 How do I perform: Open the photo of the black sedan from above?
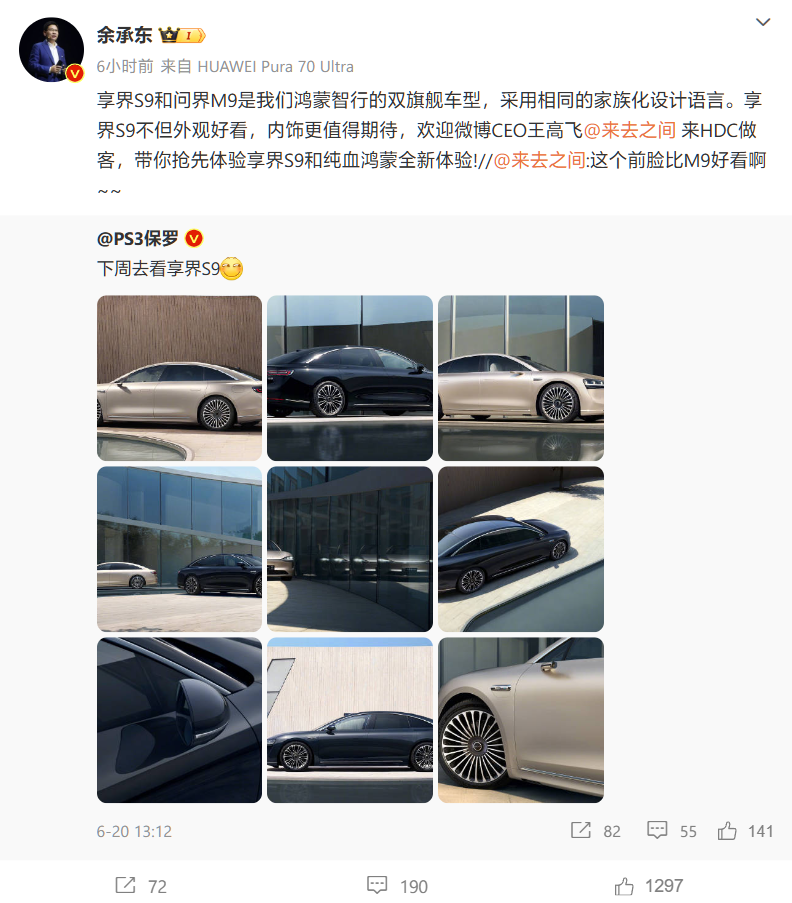(x=521, y=549)
